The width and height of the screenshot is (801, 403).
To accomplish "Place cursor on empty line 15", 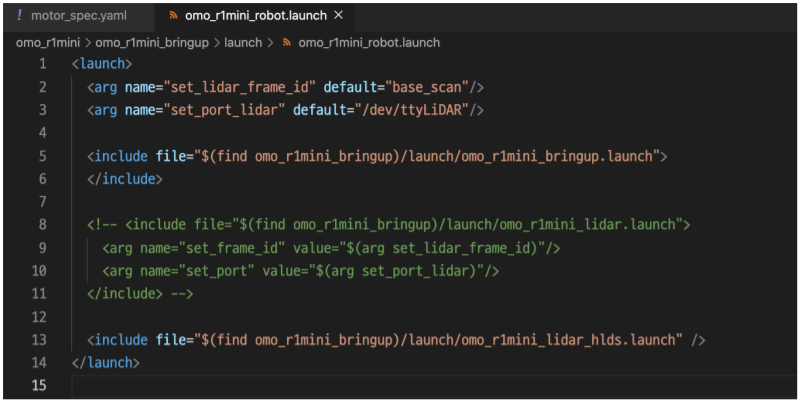I will tap(434, 385).
